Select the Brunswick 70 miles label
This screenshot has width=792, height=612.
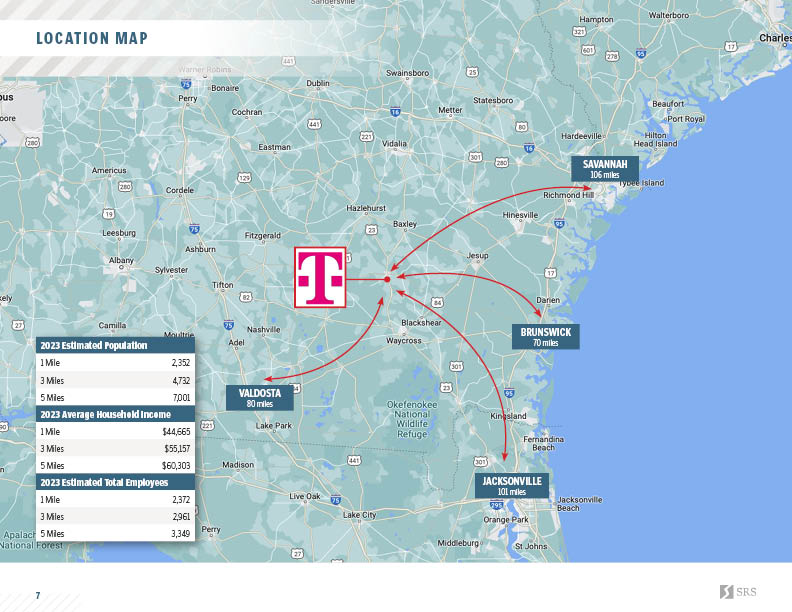[546, 337]
